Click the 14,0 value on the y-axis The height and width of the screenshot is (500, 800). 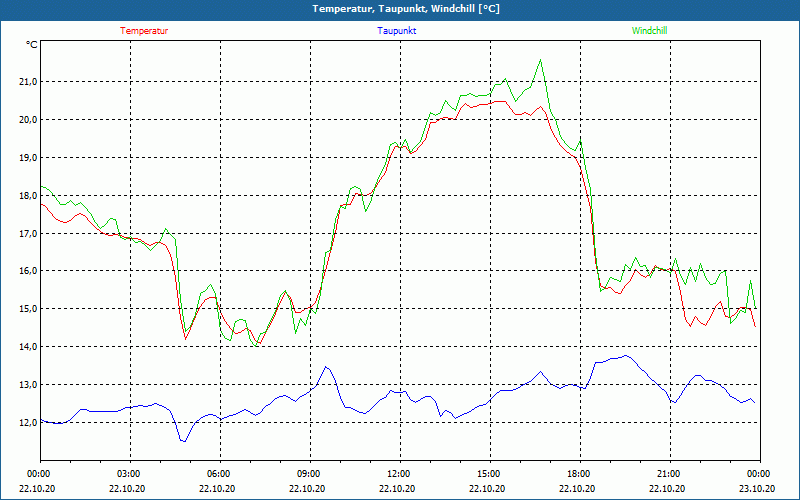pos(29,346)
